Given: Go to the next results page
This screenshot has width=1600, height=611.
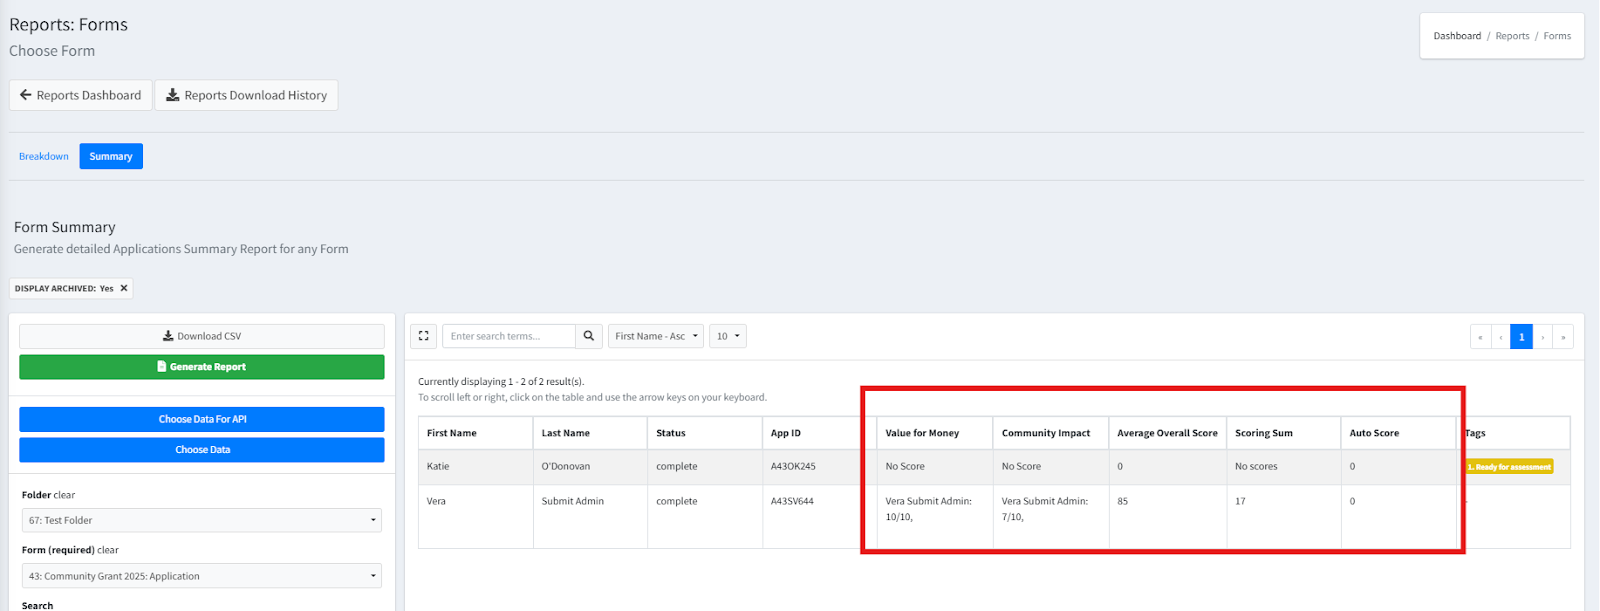Looking at the screenshot, I should [1543, 337].
